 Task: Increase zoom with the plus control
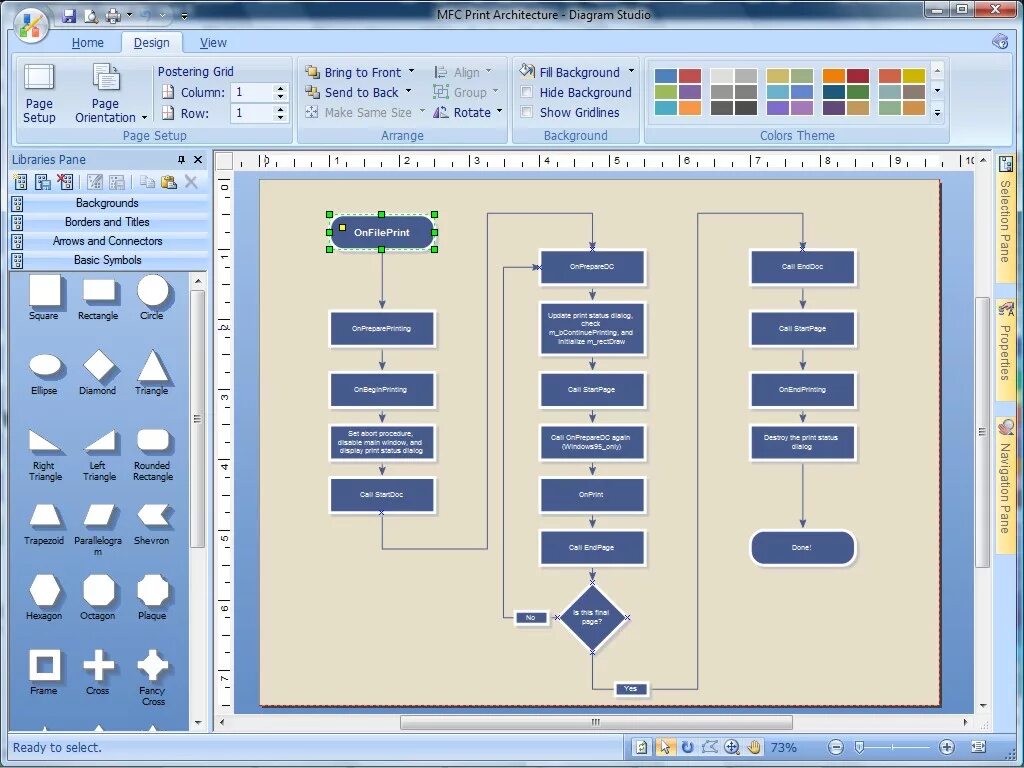coord(947,747)
